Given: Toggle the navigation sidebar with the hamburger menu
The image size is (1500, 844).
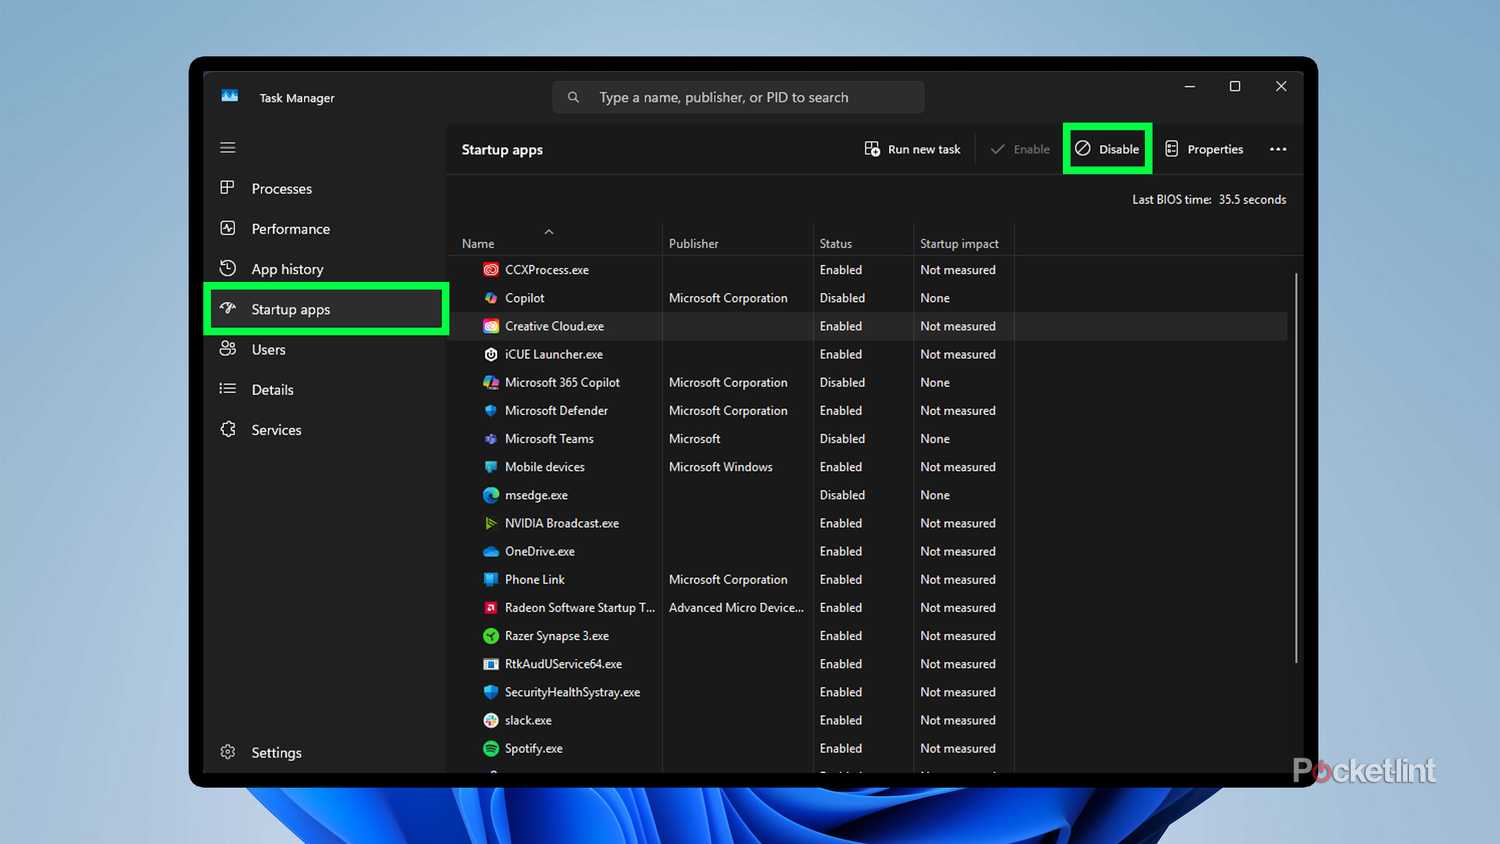Looking at the screenshot, I should (x=227, y=147).
